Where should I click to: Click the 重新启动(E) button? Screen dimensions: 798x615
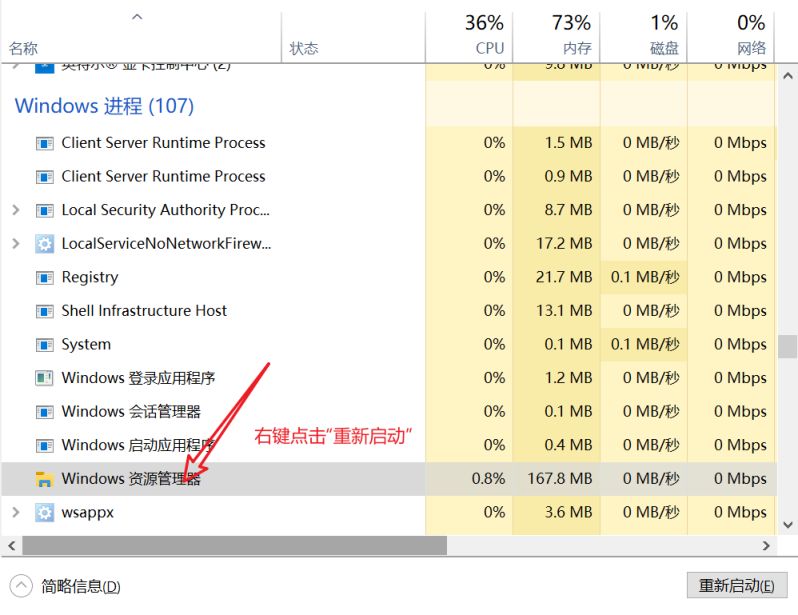[736, 585]
